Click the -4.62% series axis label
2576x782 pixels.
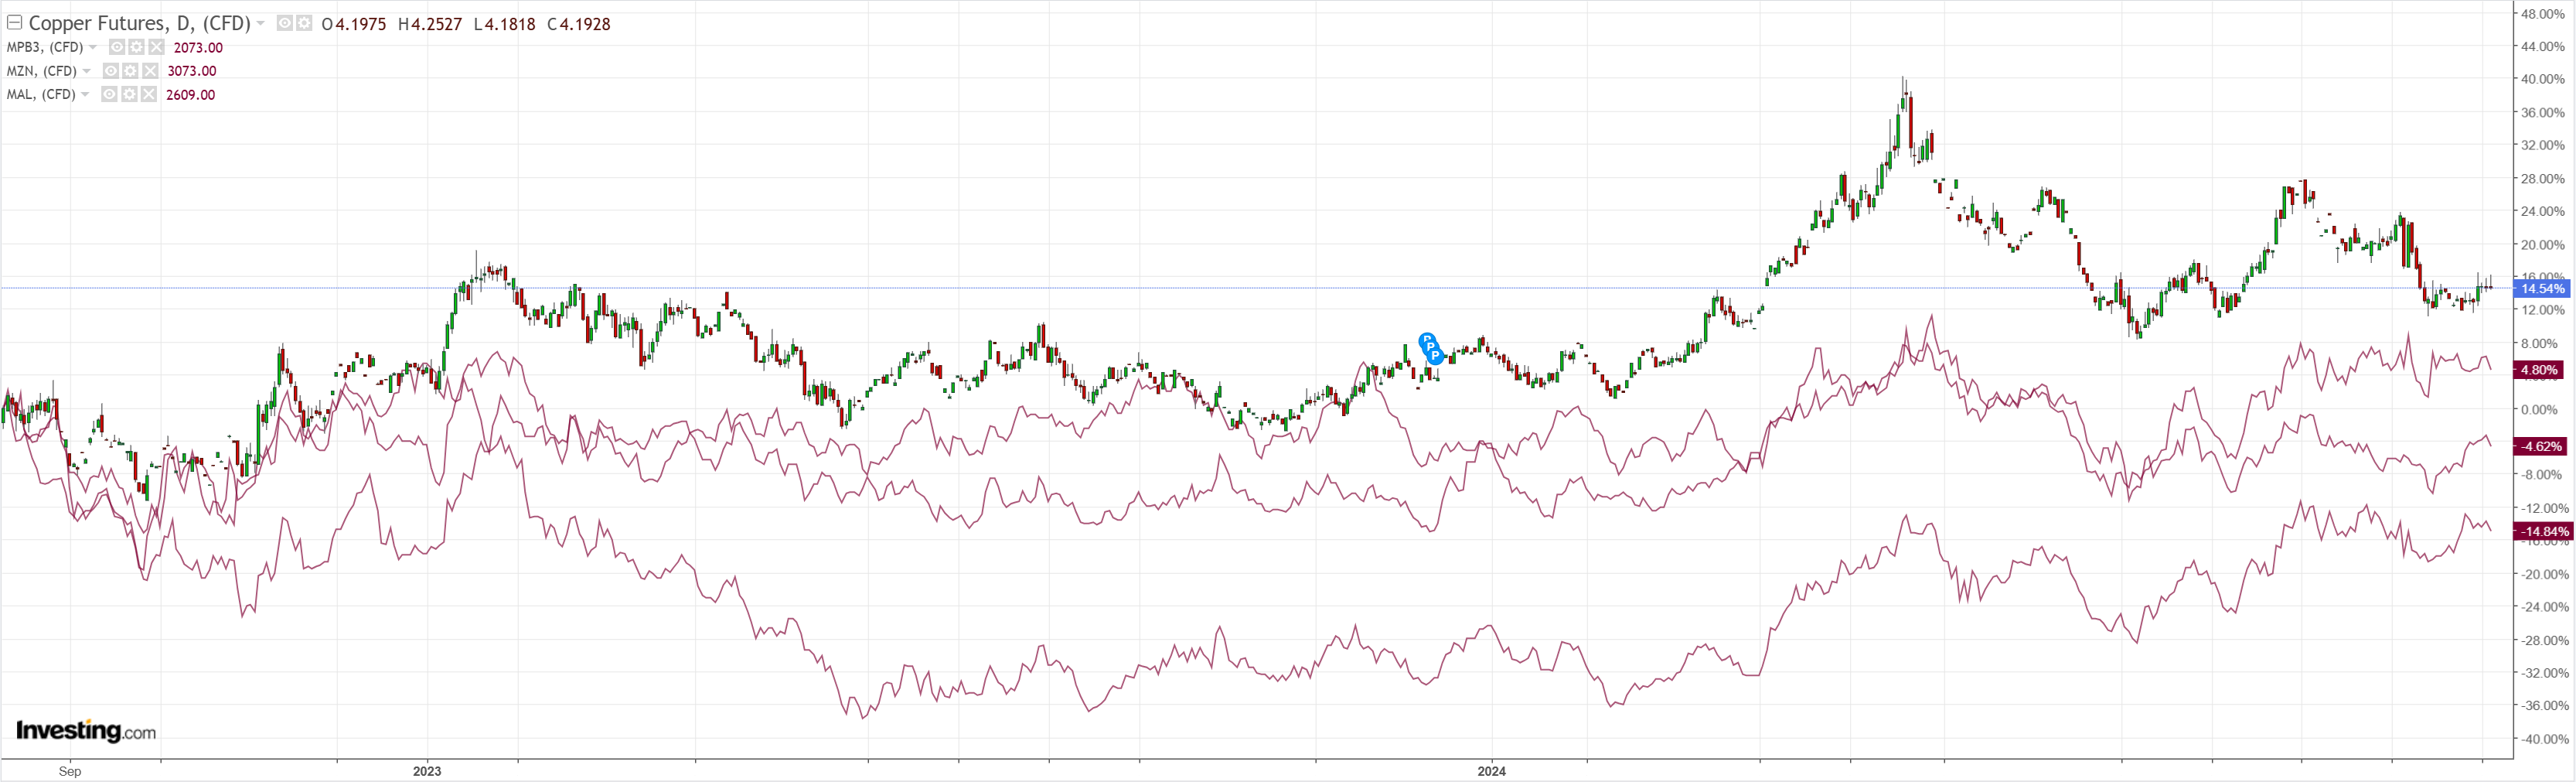click(2541, 447)
